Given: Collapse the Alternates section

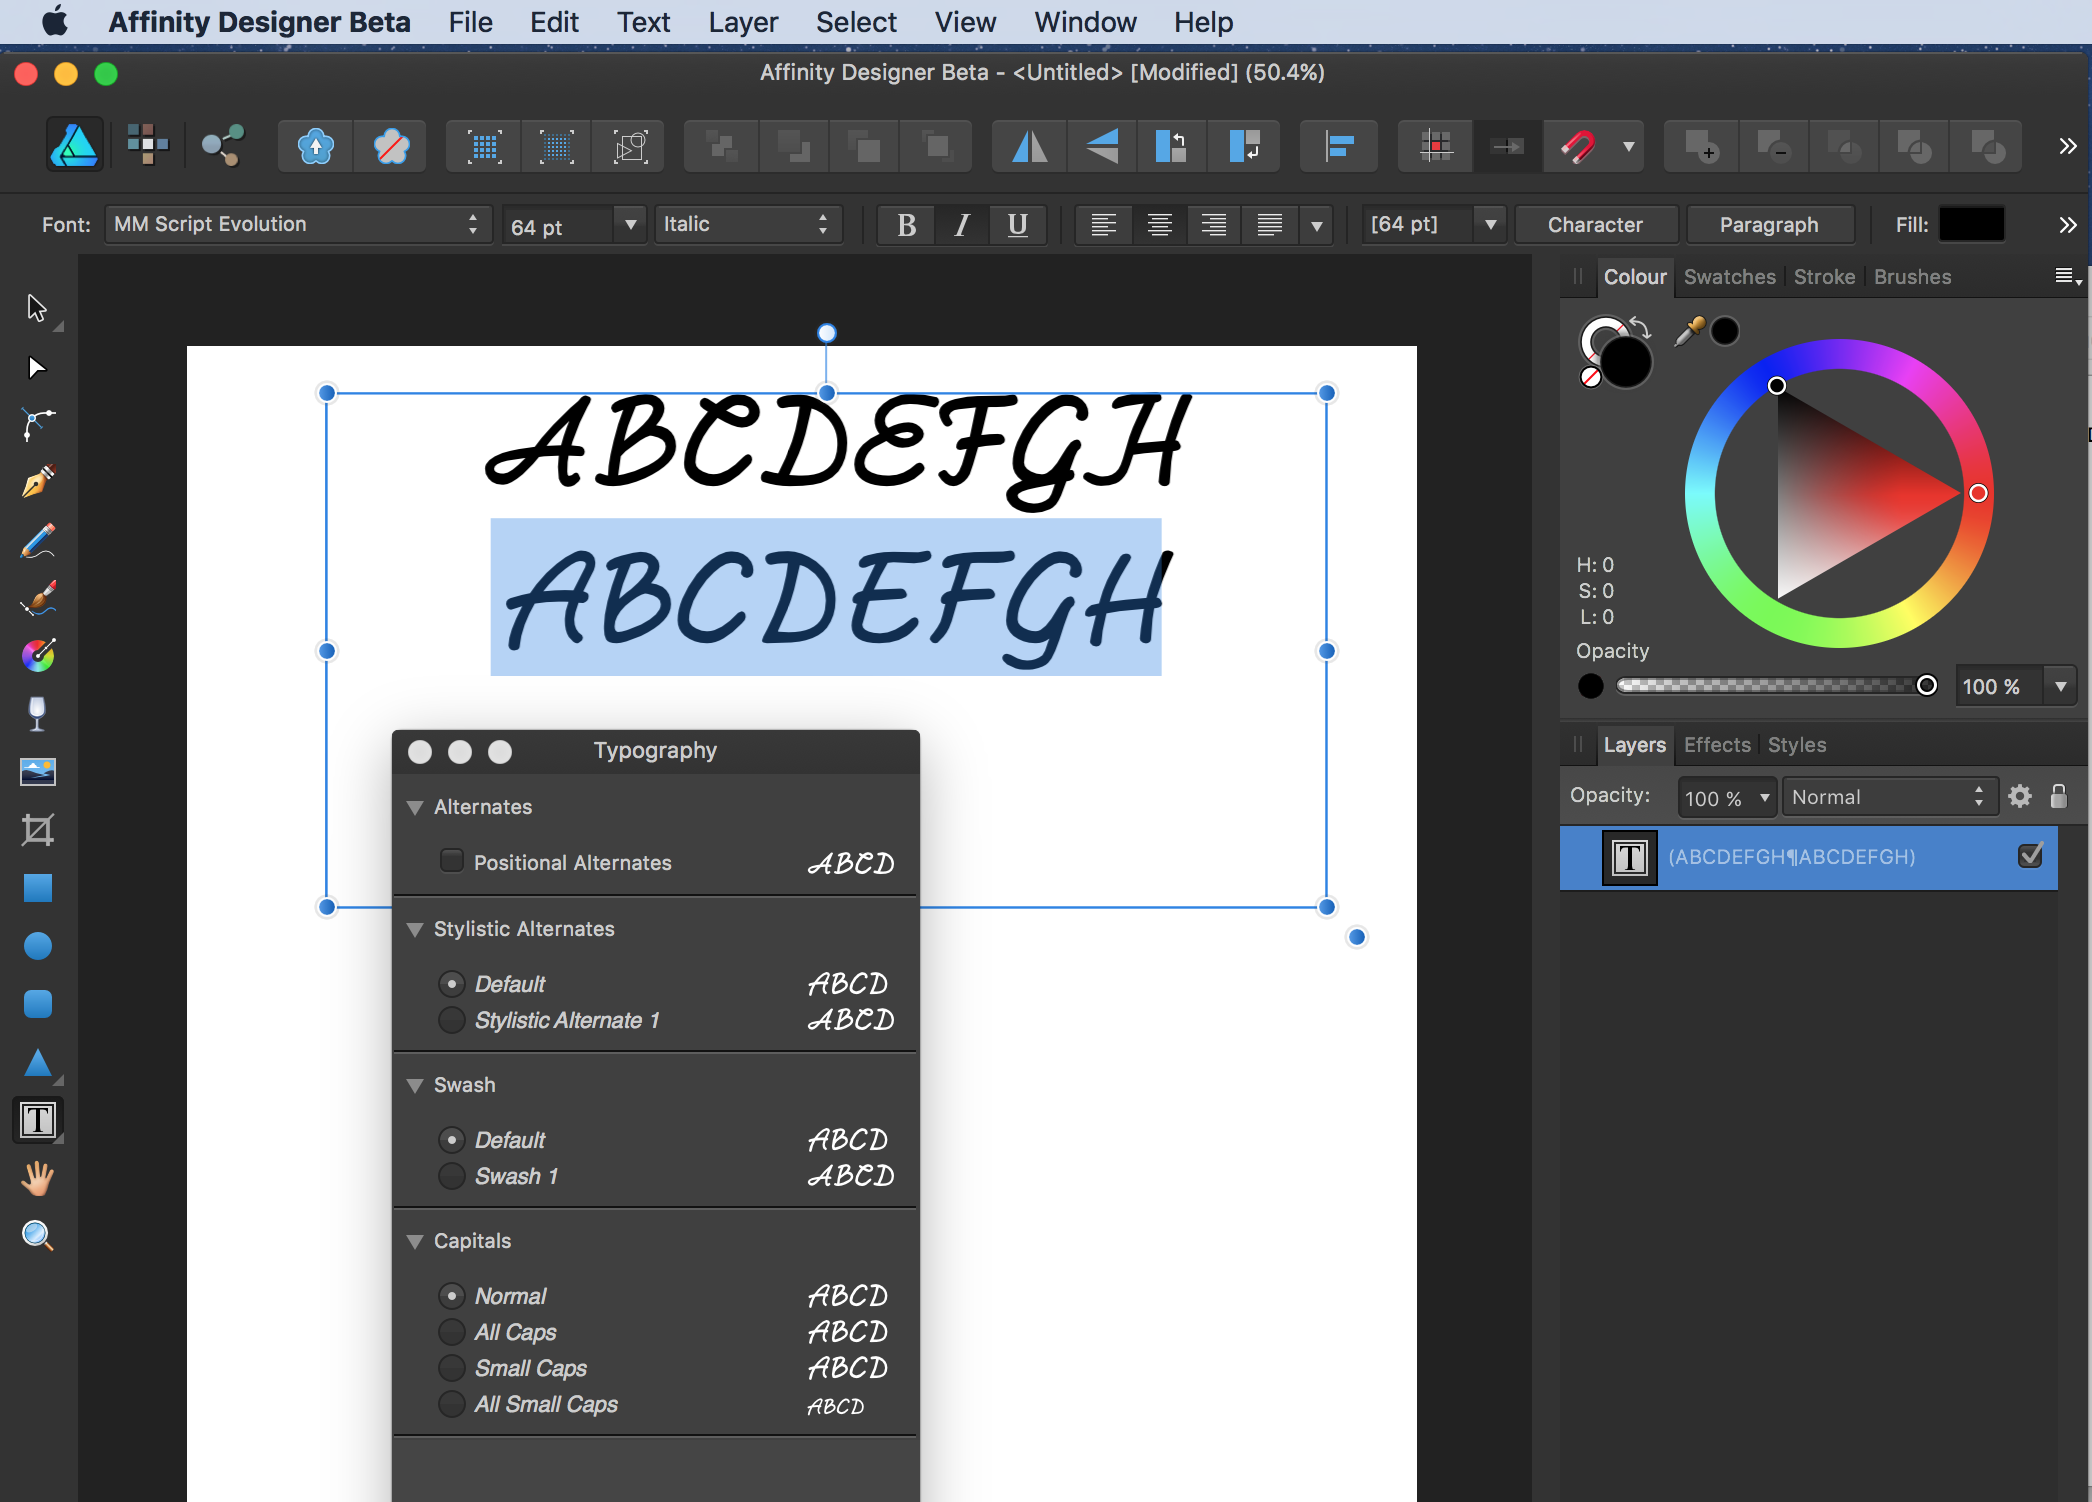Looking at the screenshot, I should point(415,807).
